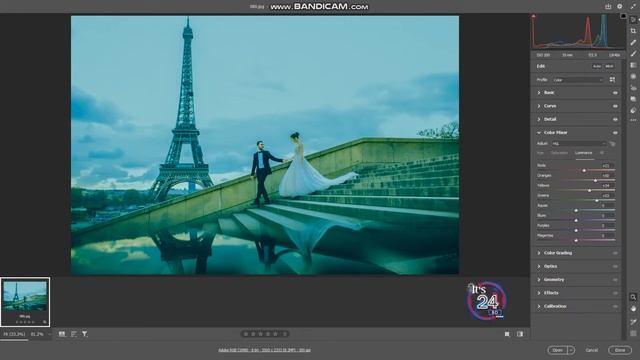Select the Healing tool
Screen dimensions: 640x360
tap(633, 42)
